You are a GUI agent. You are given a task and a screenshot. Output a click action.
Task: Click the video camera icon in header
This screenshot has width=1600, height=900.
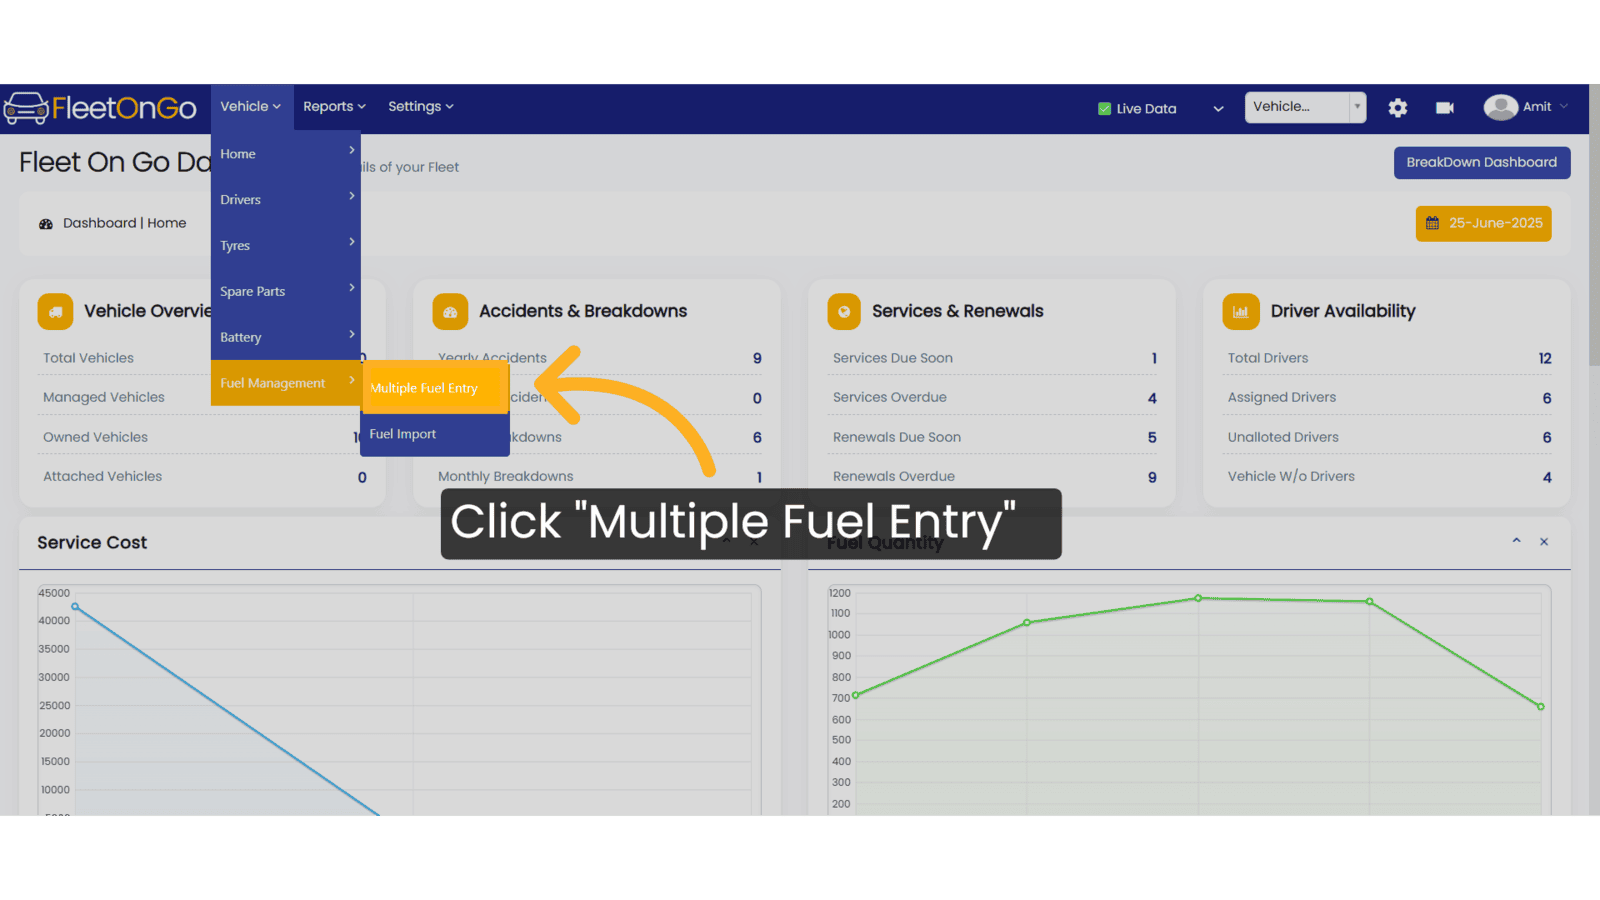coord(1445,108)
